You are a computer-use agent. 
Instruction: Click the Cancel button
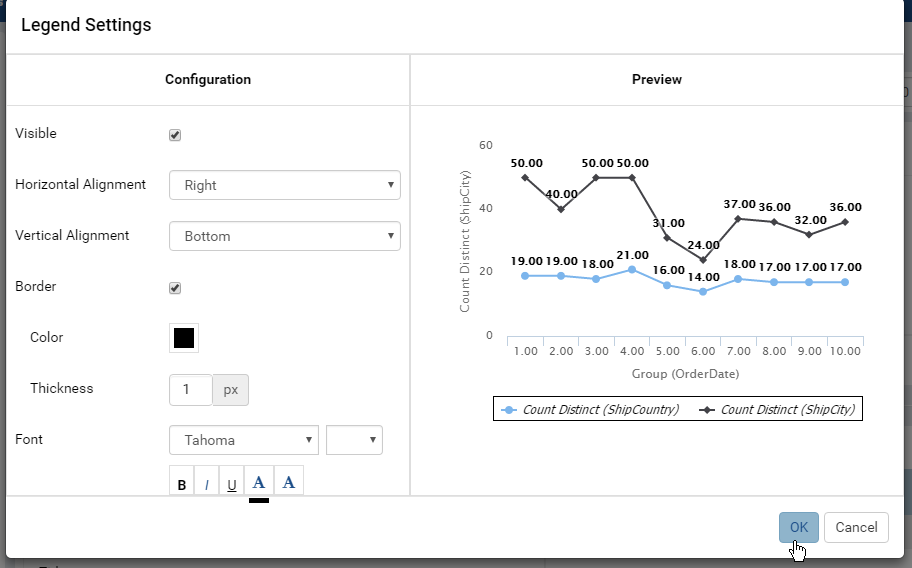[856, 527]
